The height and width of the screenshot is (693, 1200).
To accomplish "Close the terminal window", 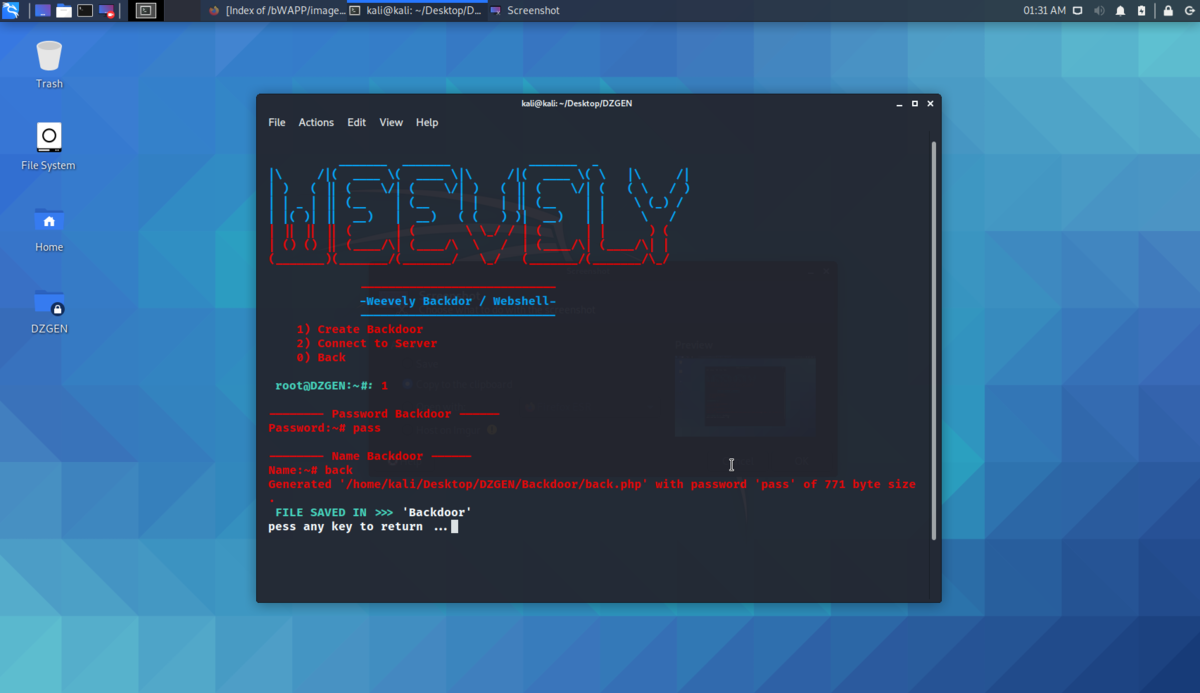I will click(930, 103).
